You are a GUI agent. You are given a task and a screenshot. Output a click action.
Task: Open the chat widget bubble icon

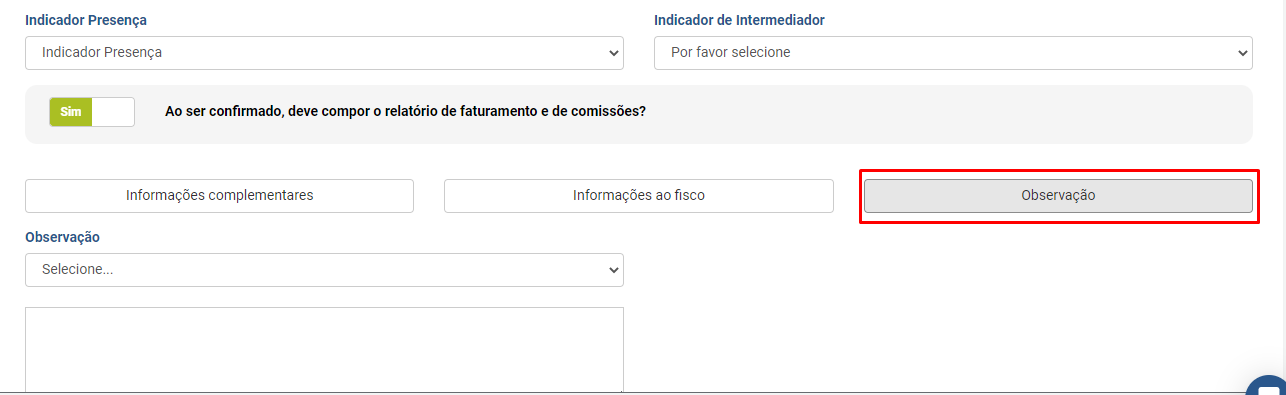click(1268, 387)
